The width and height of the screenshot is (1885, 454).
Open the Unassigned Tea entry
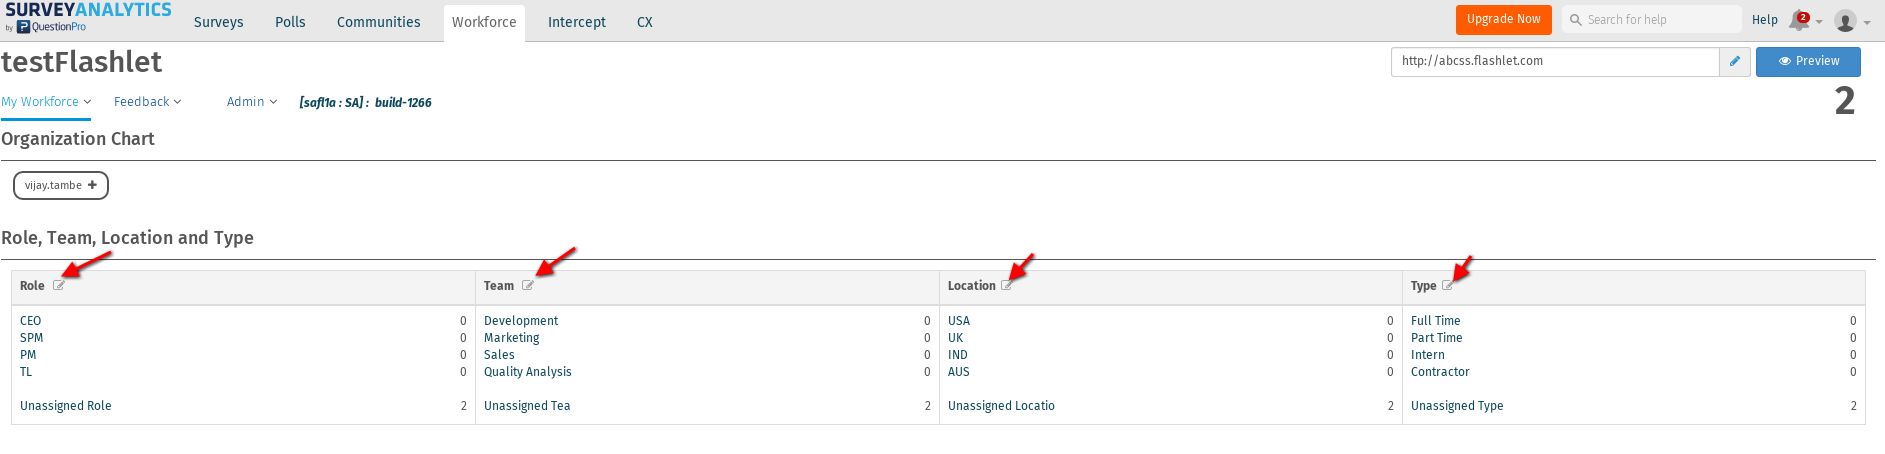[527, 406]
